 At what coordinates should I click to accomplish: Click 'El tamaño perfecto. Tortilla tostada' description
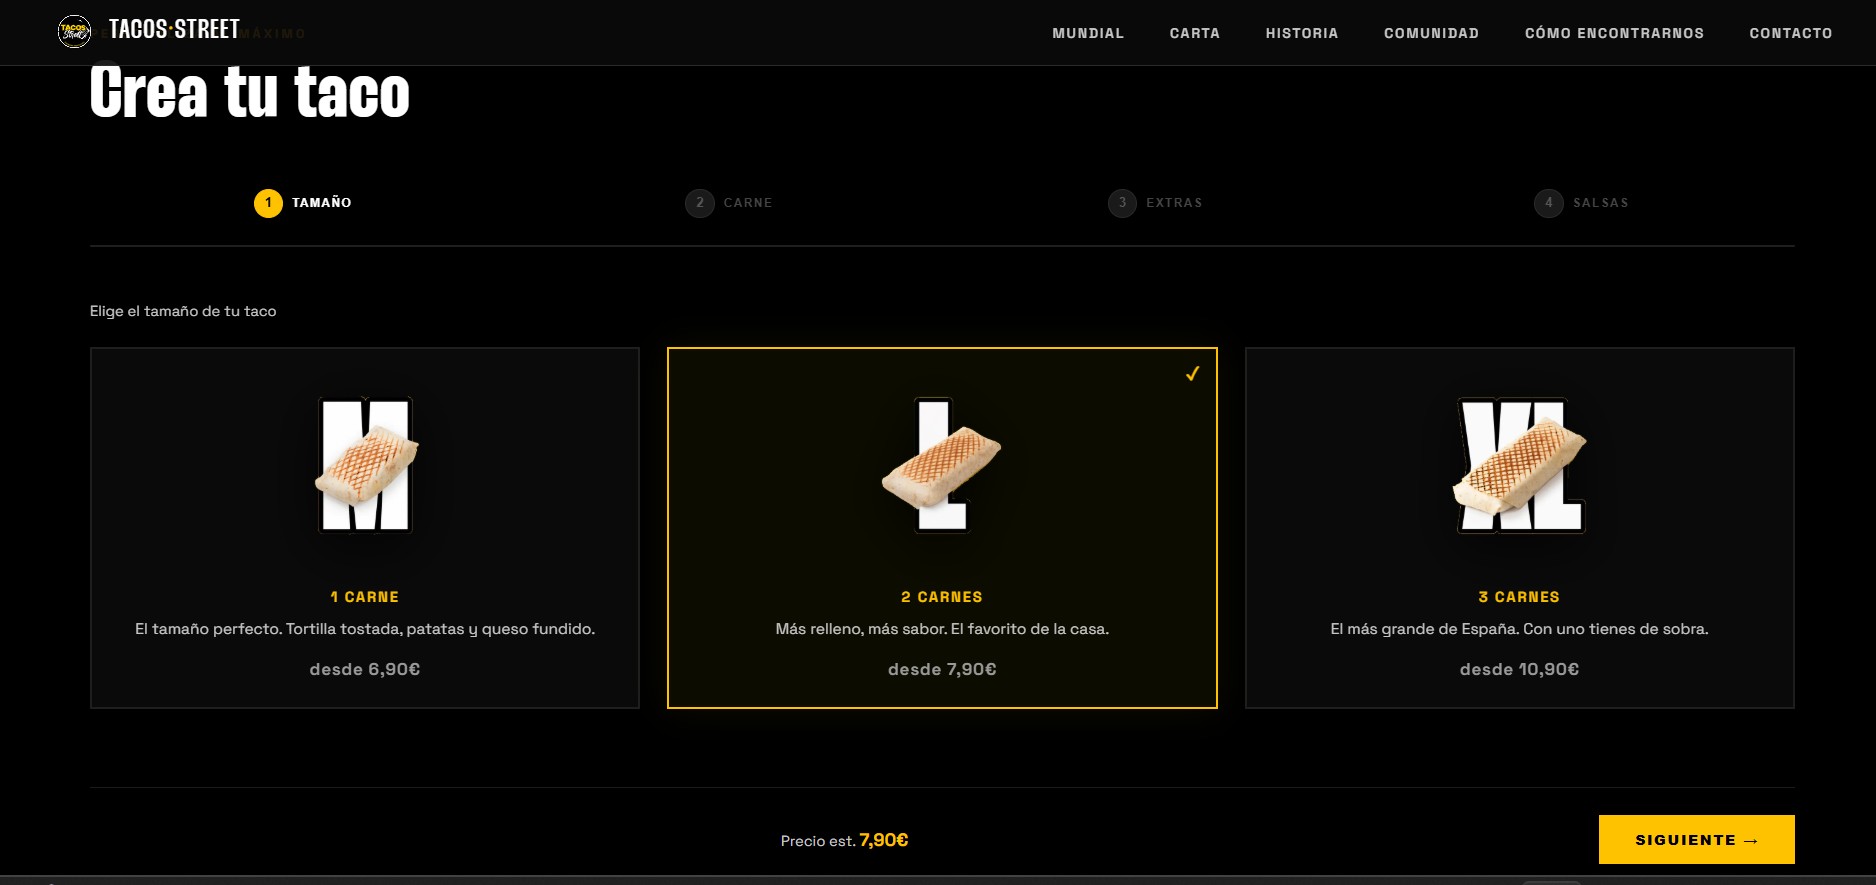[x=365, y=629]
